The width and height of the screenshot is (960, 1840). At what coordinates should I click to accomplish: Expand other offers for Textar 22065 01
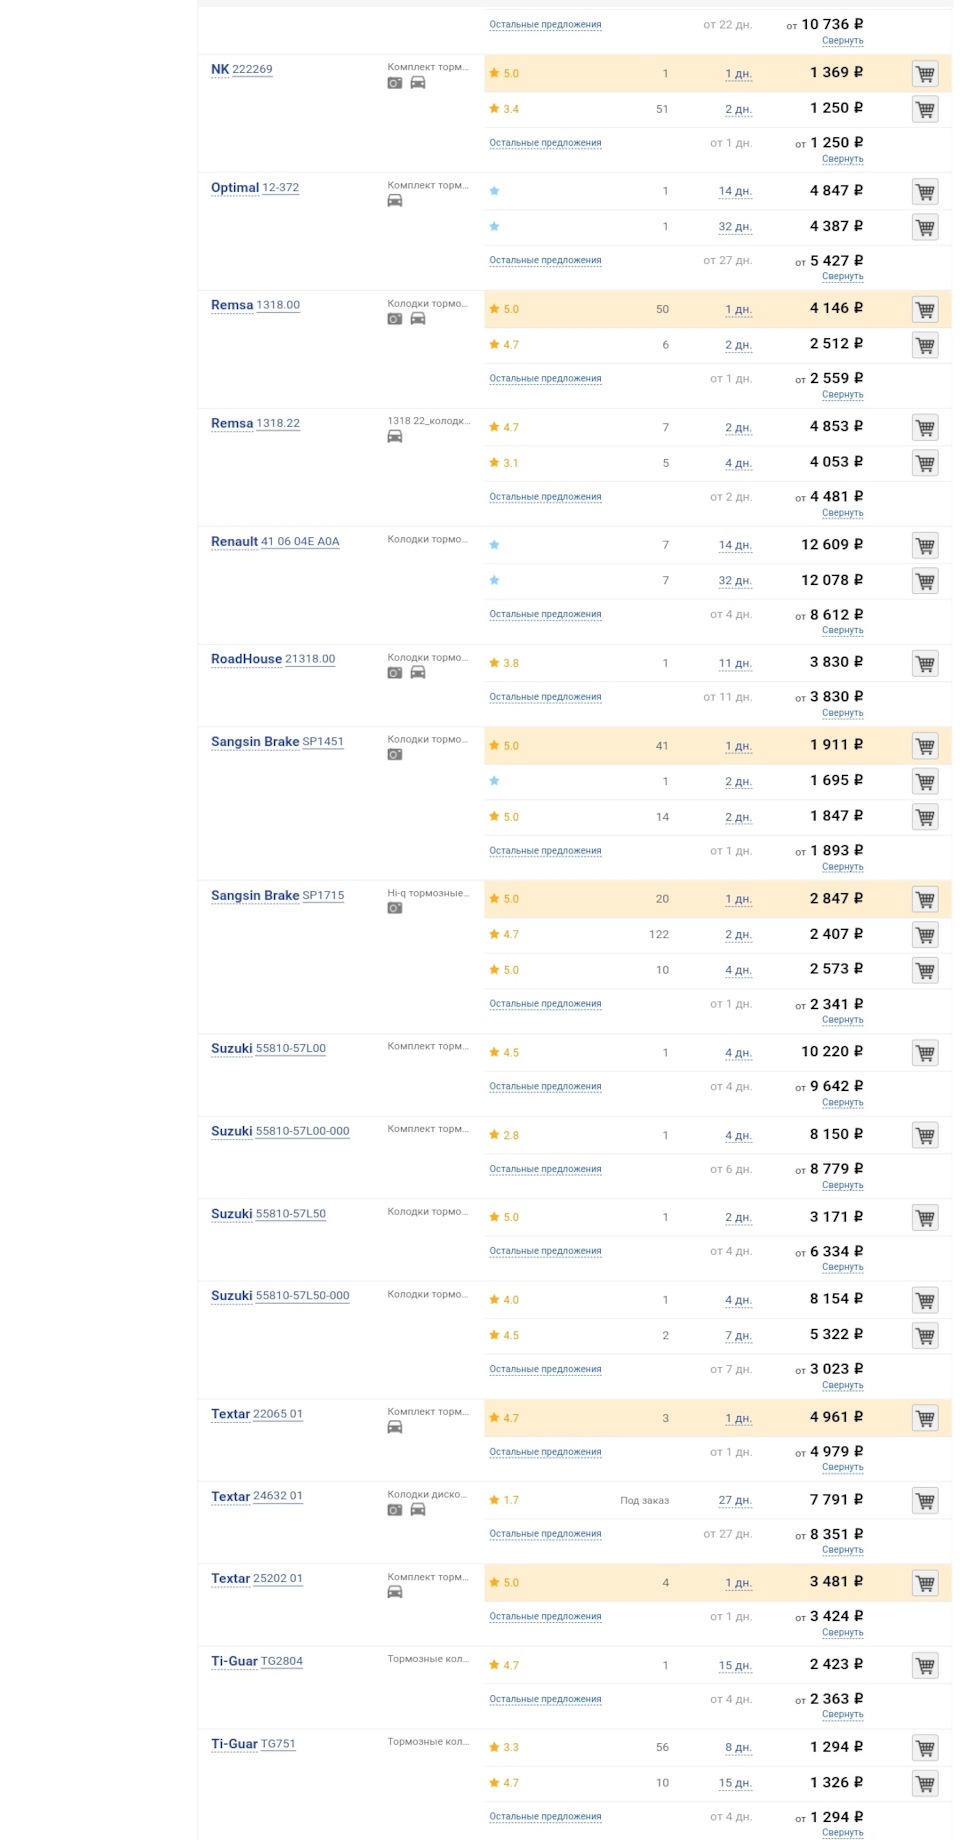[x=545, y=1452]
